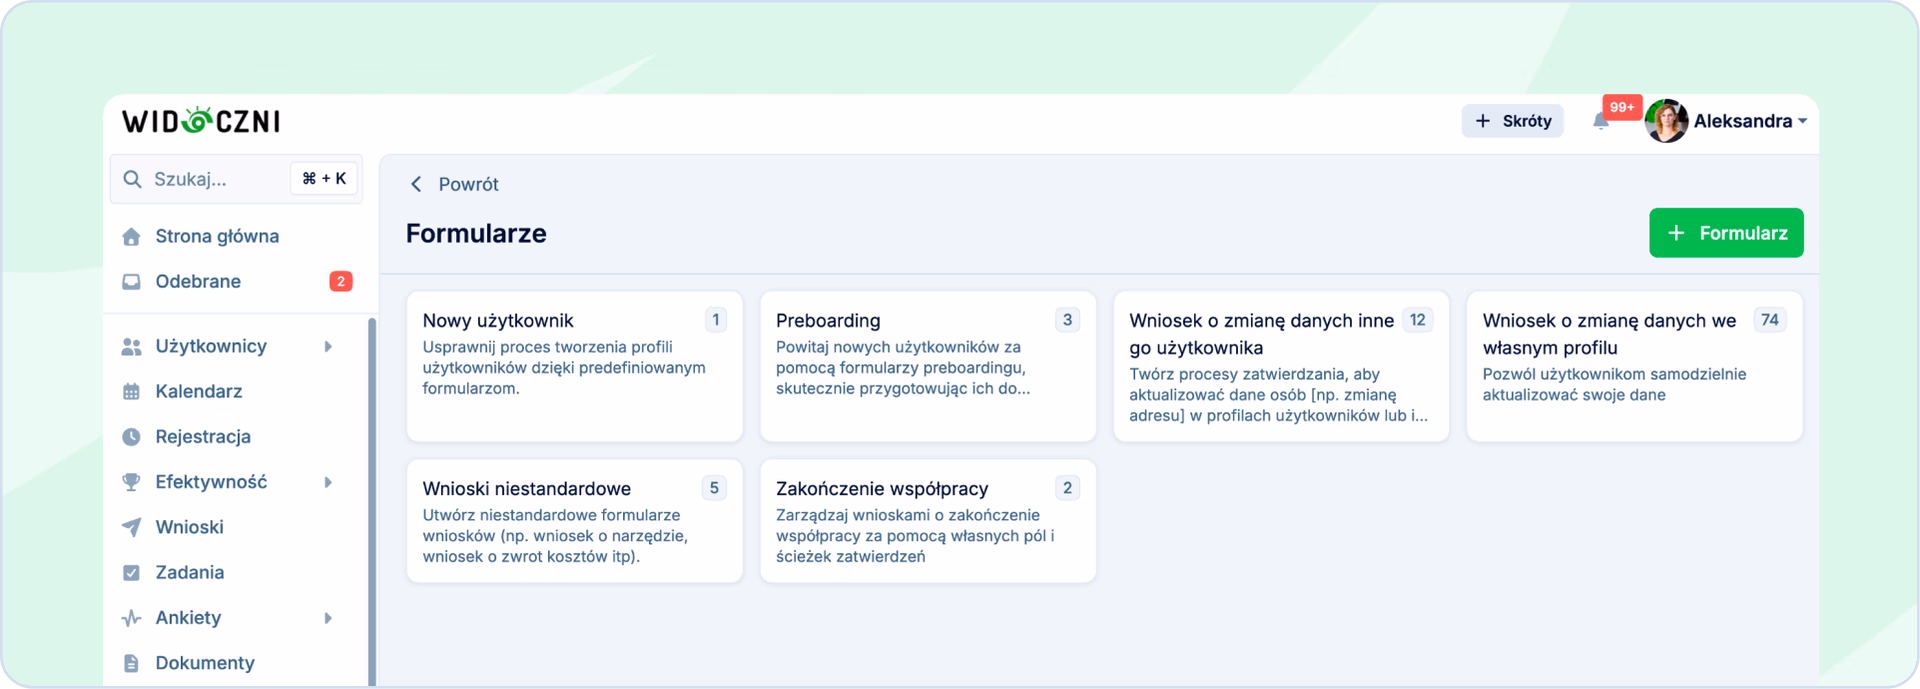1920x689 pixels.
Task: Expand the Efektywność submenu arrow
Action: point(328,482)
